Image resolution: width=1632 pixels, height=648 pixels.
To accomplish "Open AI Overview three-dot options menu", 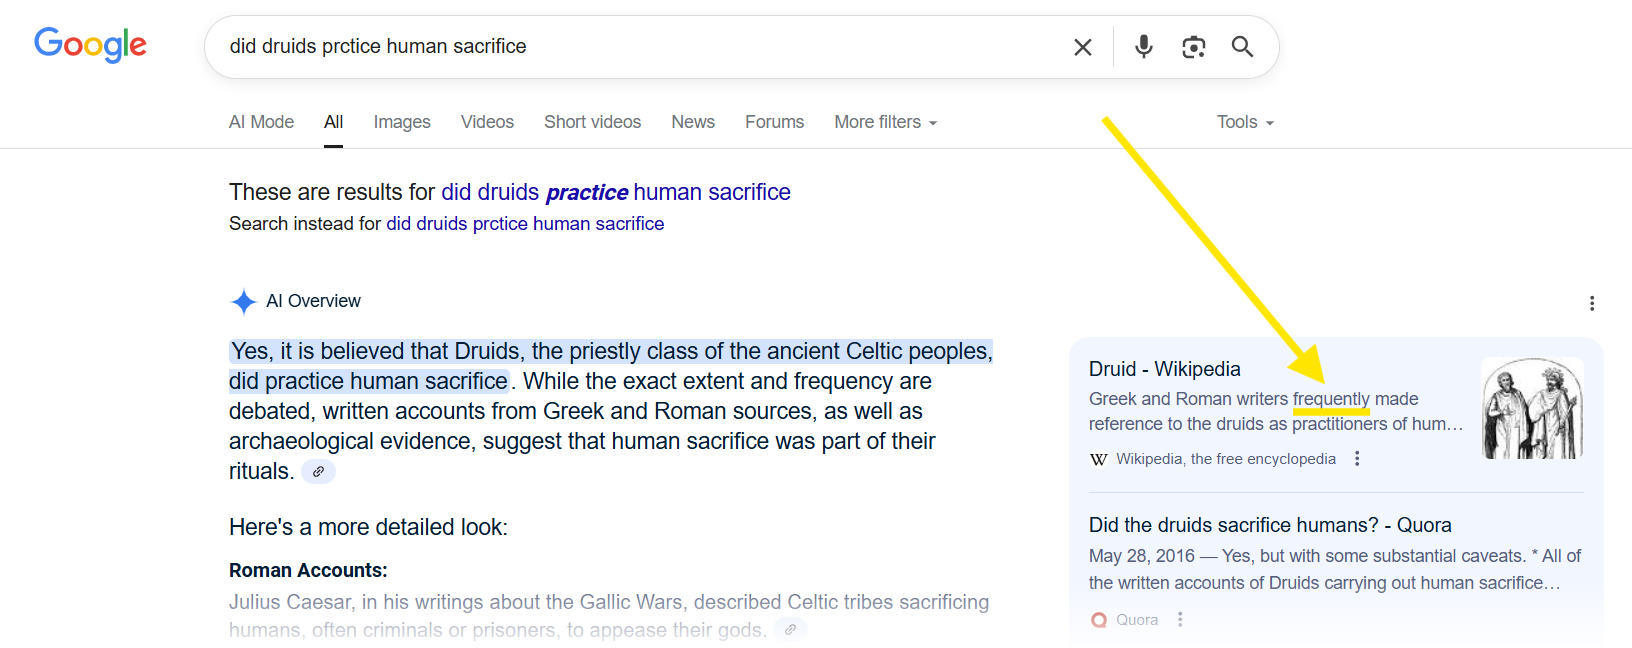I will [x=1591, y=303].
